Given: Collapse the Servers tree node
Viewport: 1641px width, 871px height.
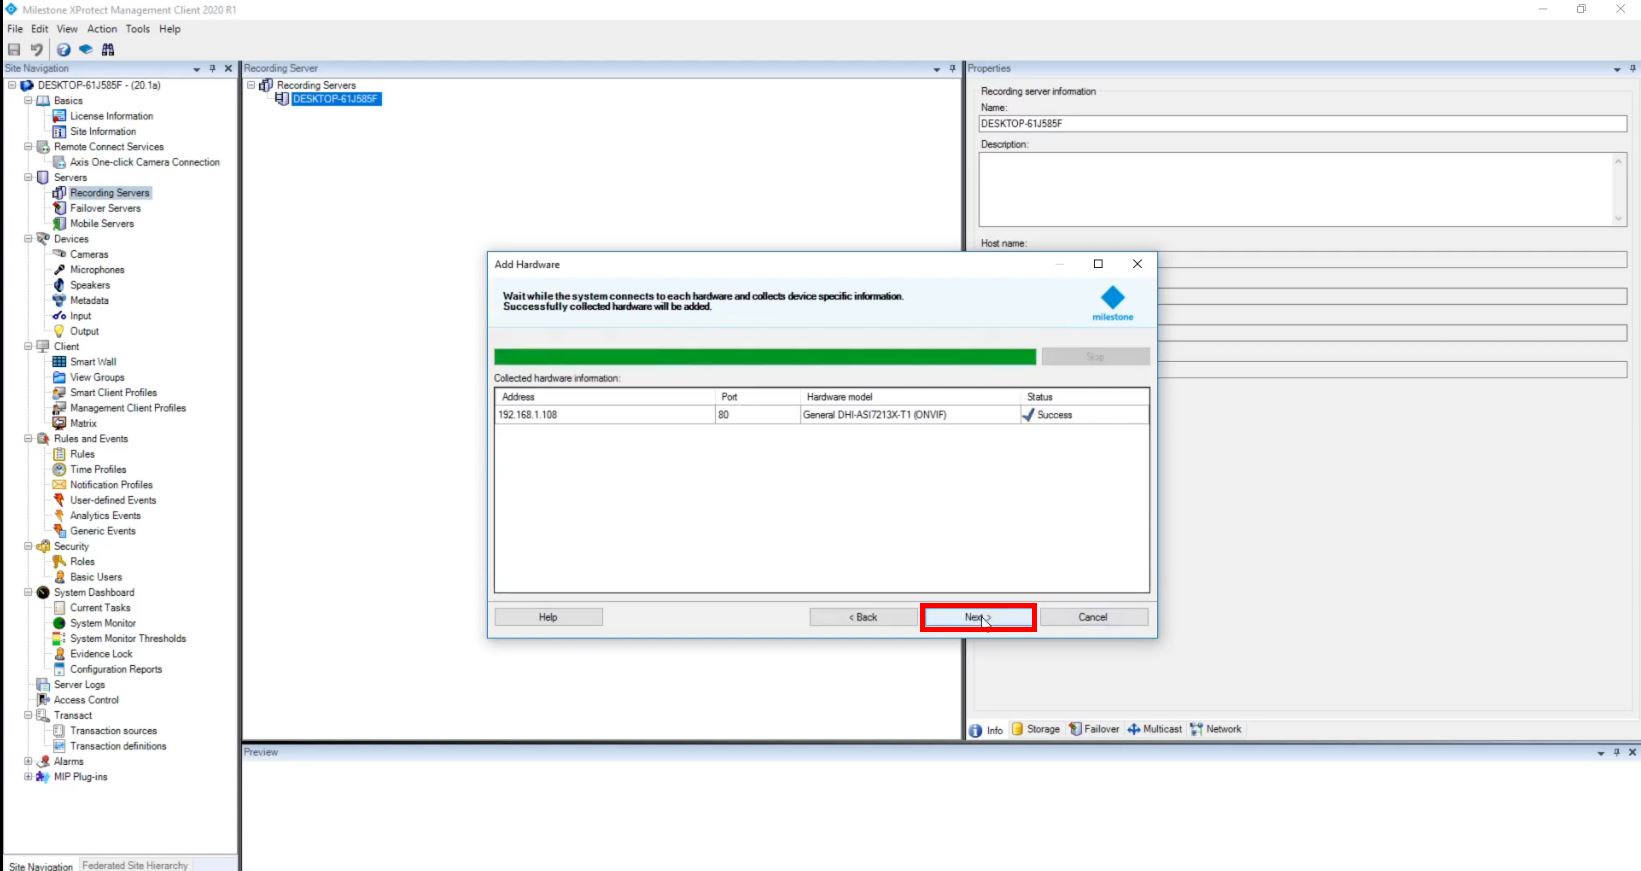Looking at the screenshot, I should coord(28,177).
